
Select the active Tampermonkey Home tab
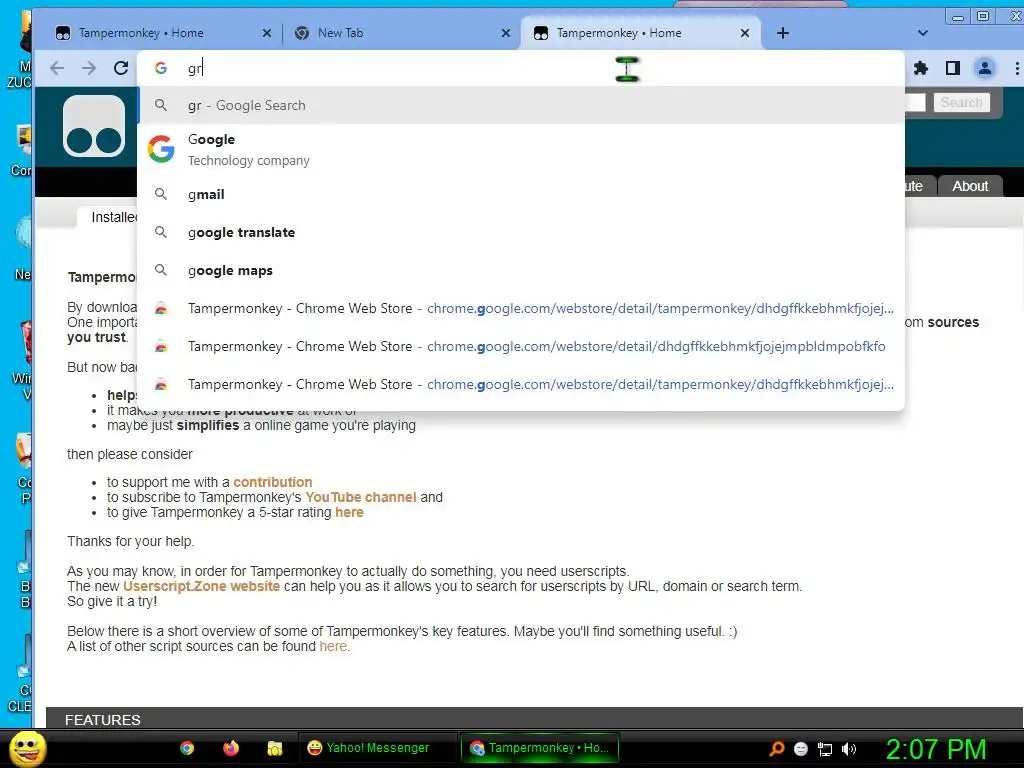640,33
